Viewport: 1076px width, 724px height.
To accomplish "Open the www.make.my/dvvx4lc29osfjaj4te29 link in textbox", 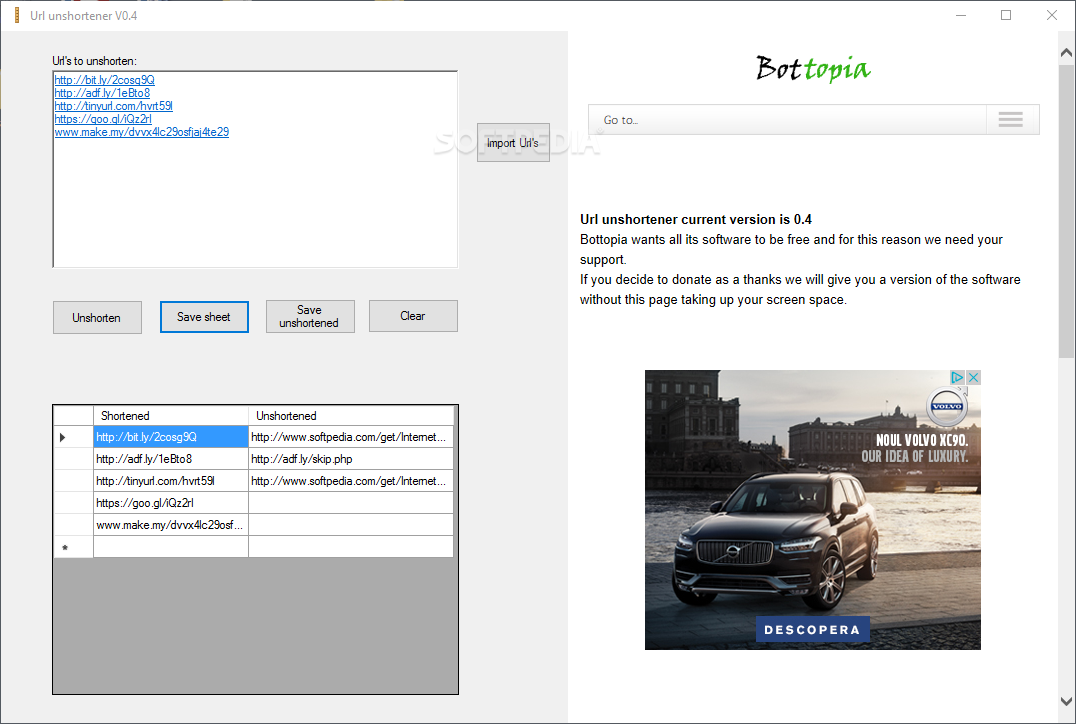I will 141,132.
